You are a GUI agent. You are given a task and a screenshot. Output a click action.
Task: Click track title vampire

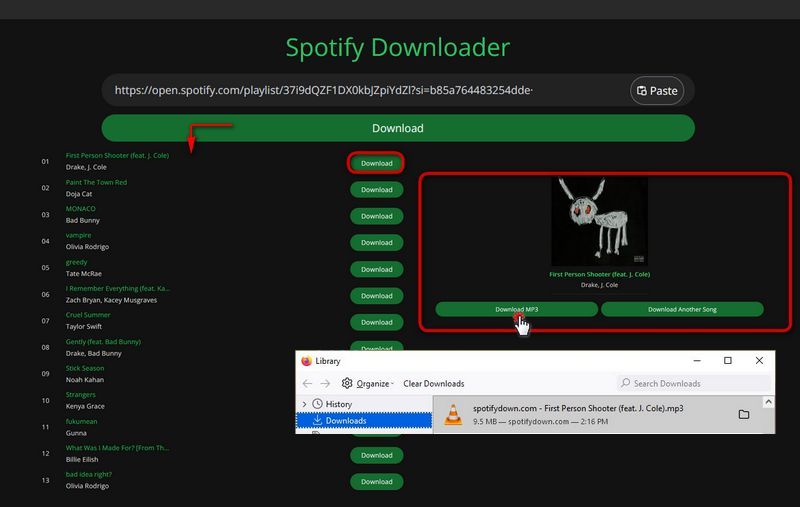click(x=79, y=235)
